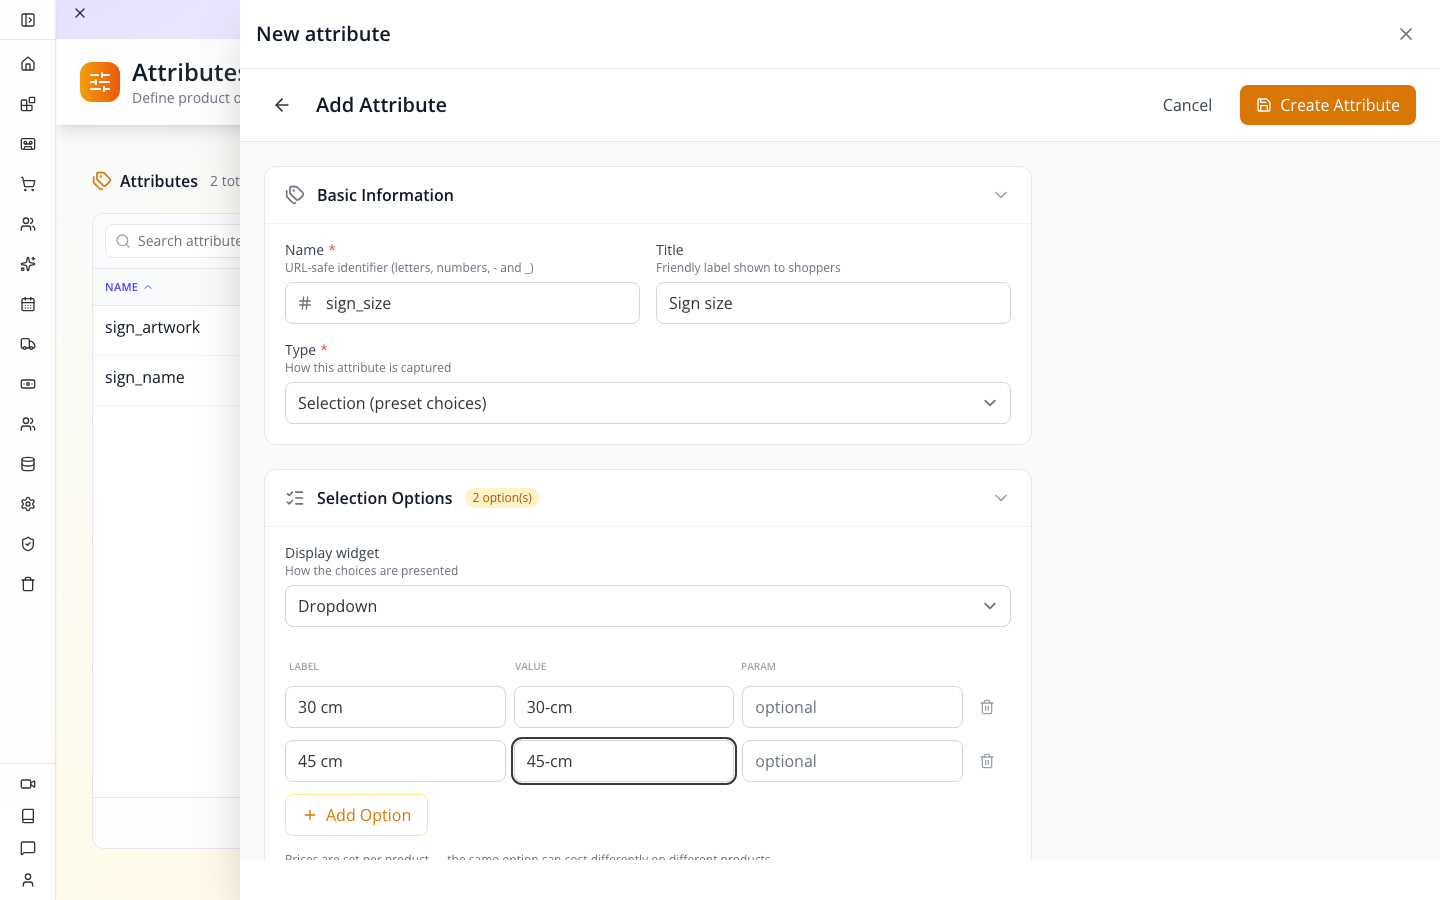The image size is (1440, 900).
Task: Edit the label field containing 45 cm
Action: [395, 761]
